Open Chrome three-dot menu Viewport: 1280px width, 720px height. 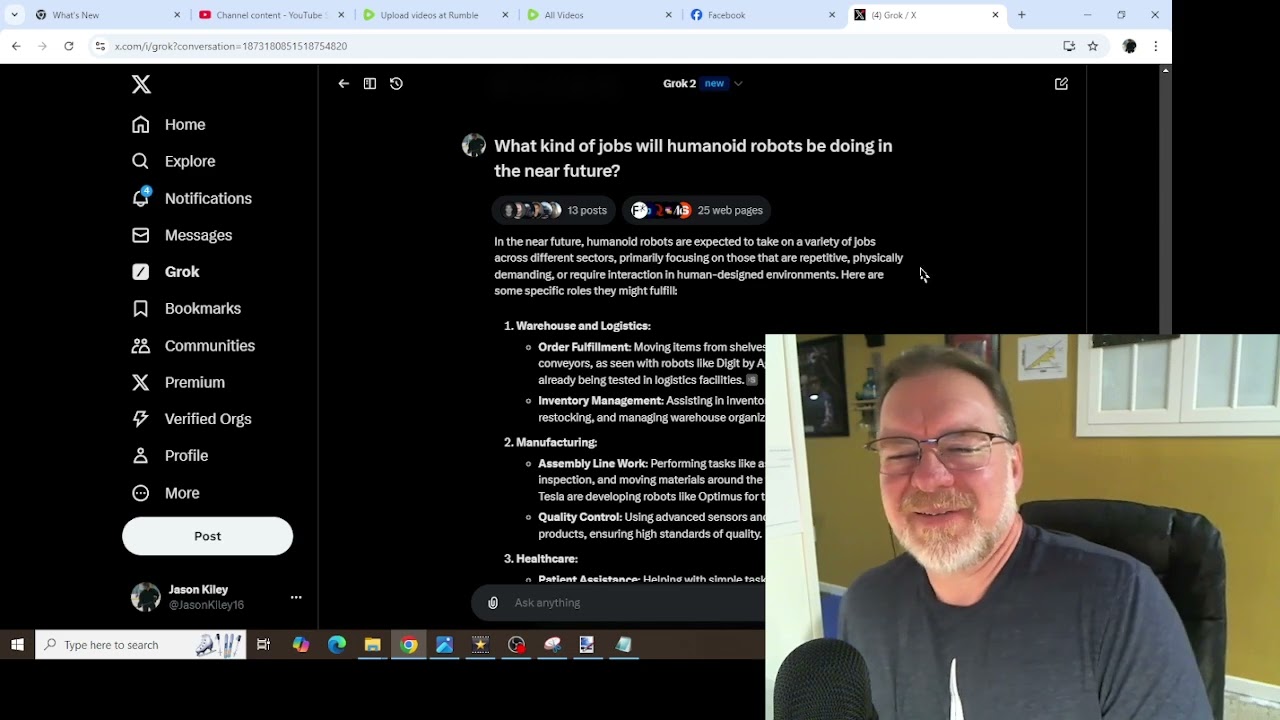tap(1156, 46)
